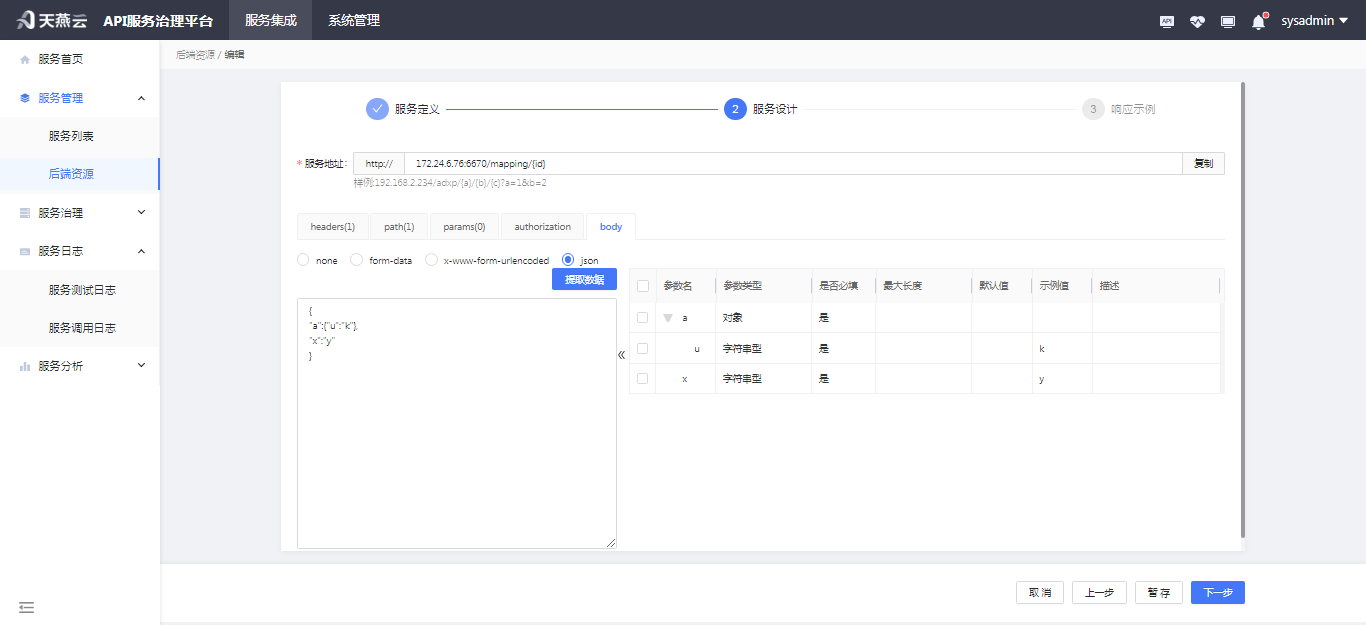Click step 2 服务设计 circle

(735, 109)
